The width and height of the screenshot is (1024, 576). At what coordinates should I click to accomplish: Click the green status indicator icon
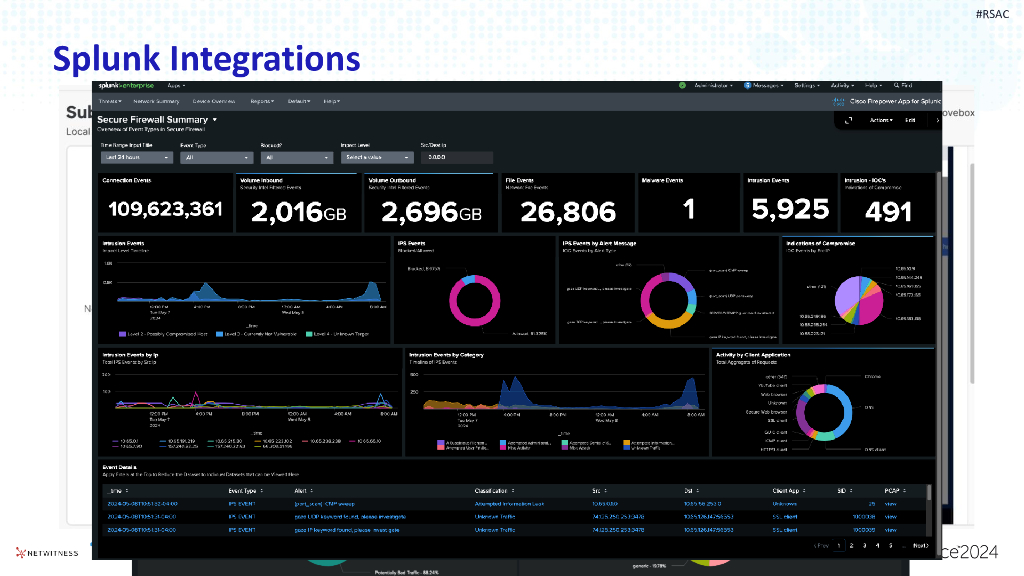(x=682, y=86)
